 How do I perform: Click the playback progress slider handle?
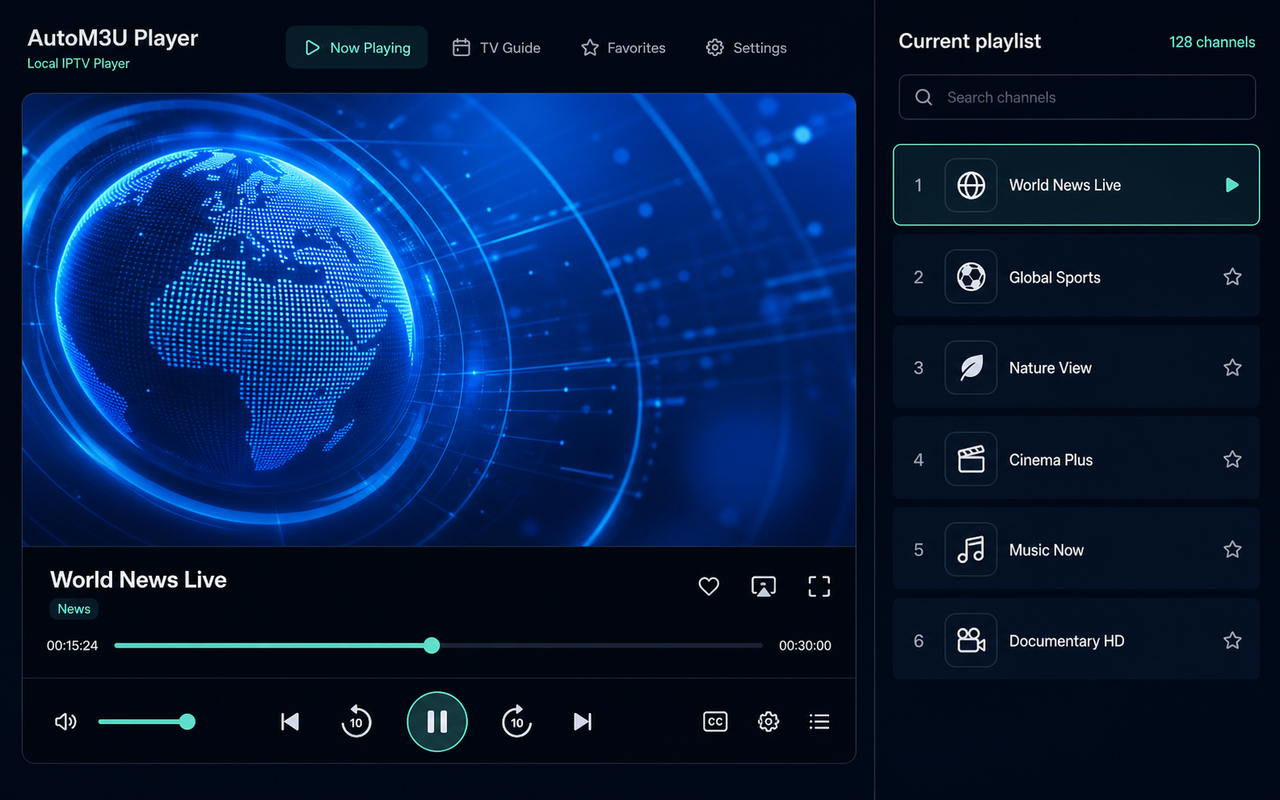[431, 645]
